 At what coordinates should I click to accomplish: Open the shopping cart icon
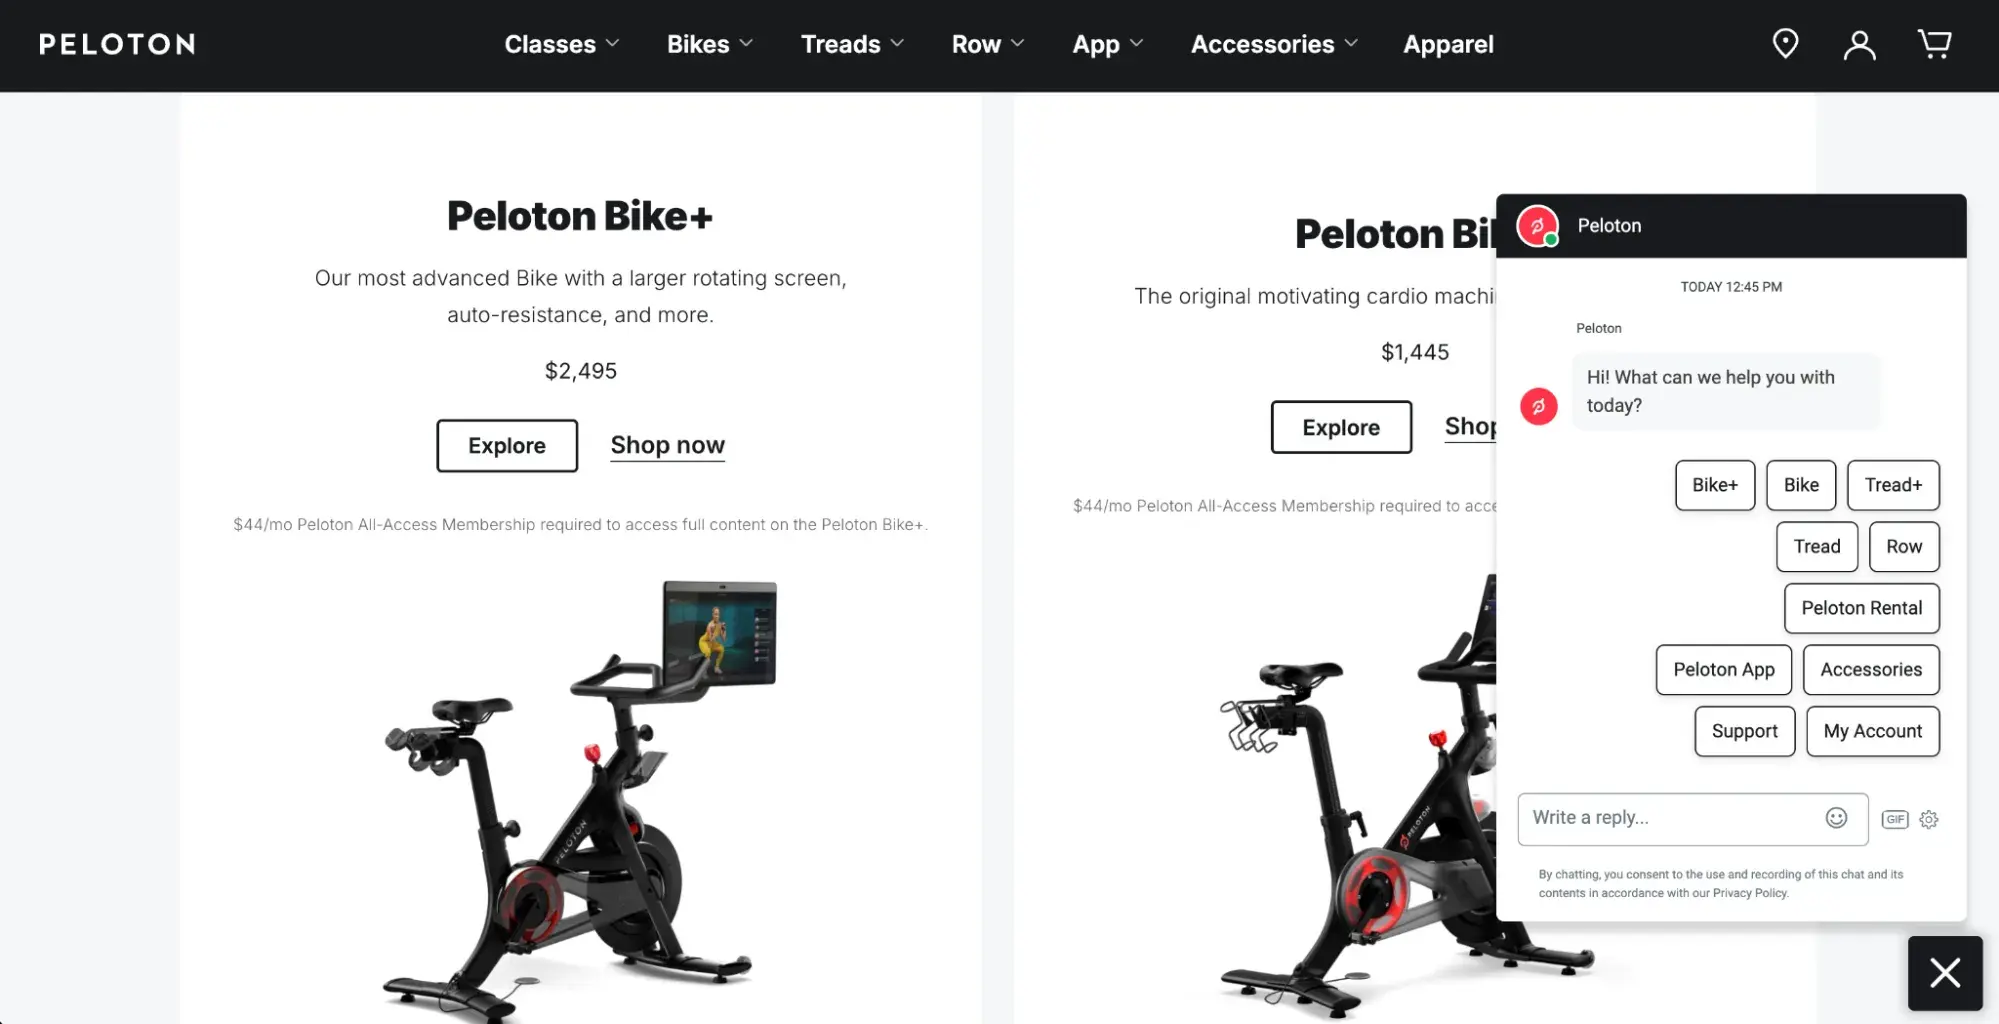(1934, 44)
